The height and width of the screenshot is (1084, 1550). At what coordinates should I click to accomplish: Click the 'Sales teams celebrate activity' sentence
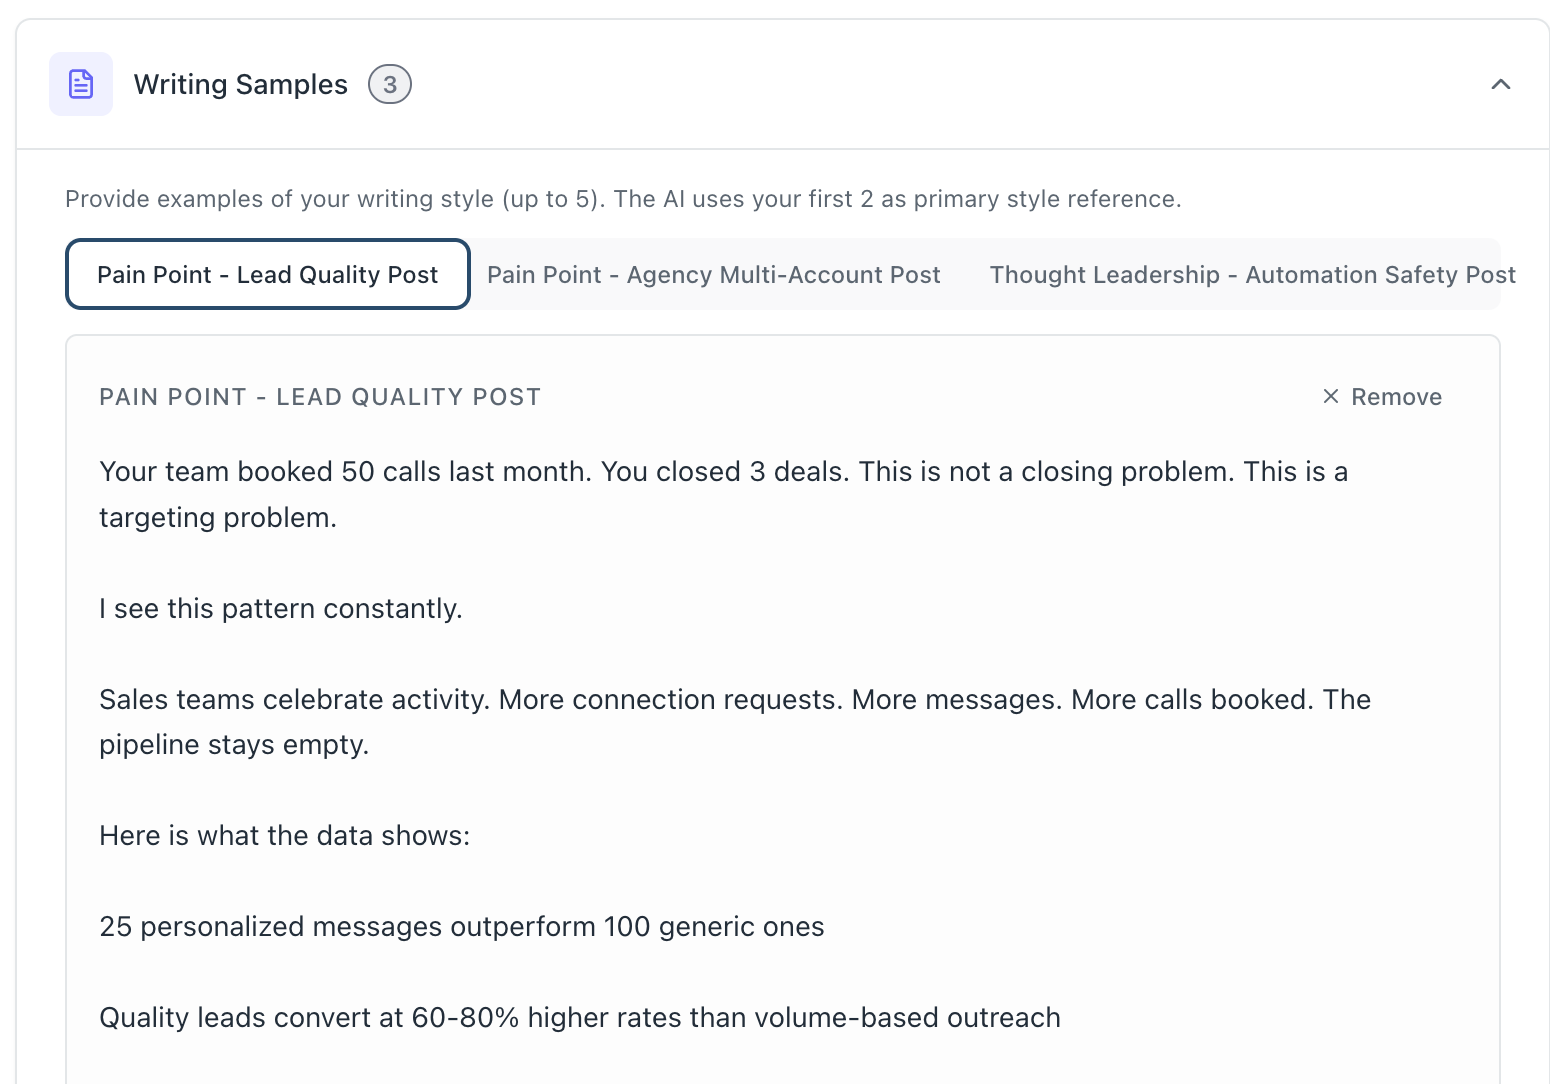tap(295, 700)
